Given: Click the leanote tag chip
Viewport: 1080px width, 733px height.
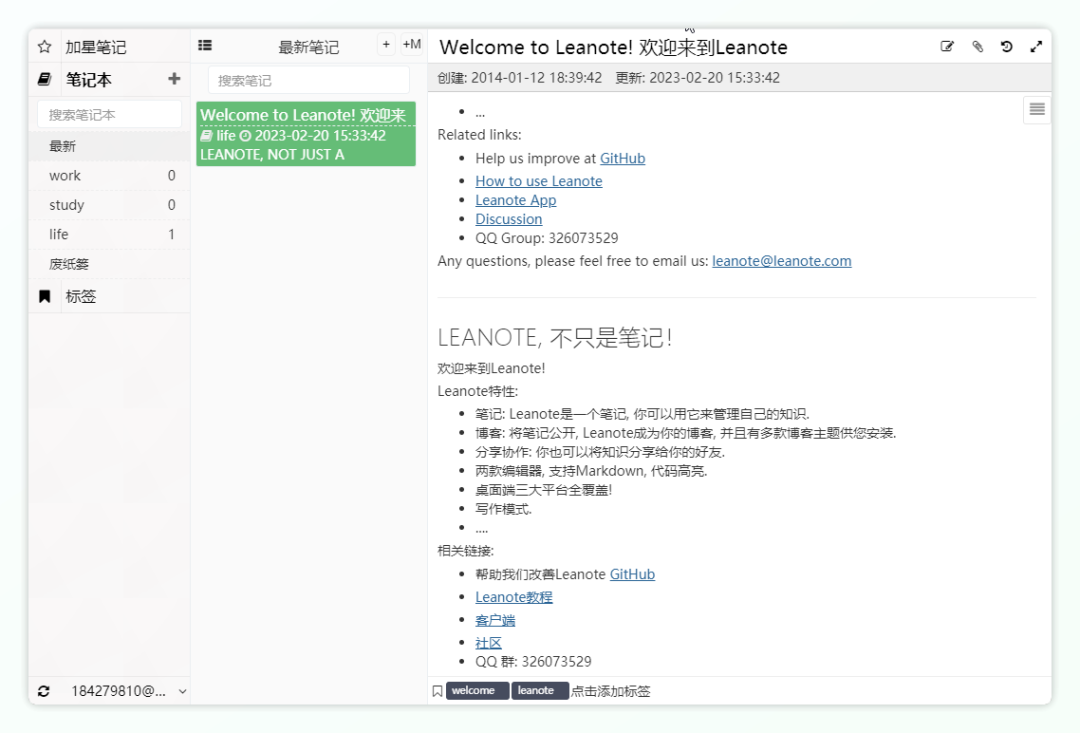Looking at the screenshot, I should coord(540,691).
